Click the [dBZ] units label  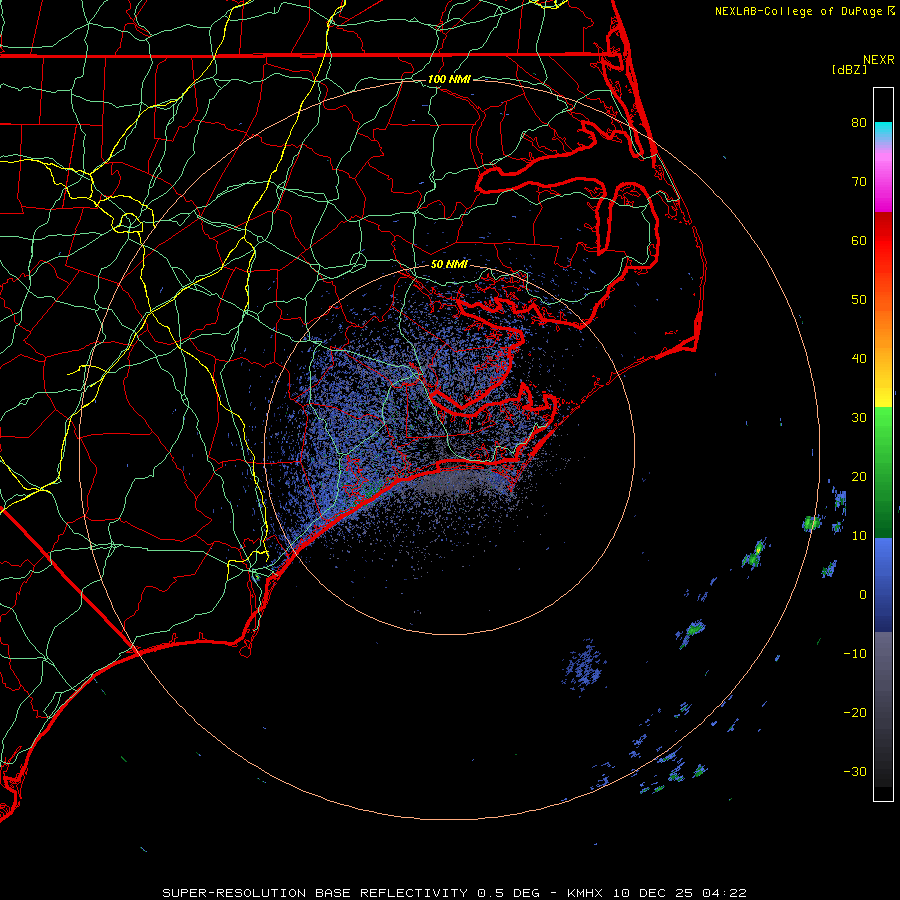pos(849,70)
